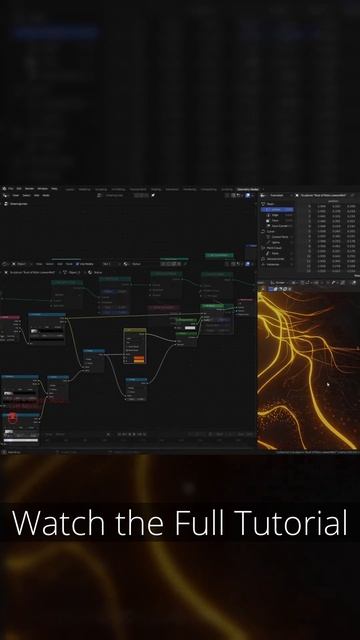Click the Play button in timeline

(134, 434)
